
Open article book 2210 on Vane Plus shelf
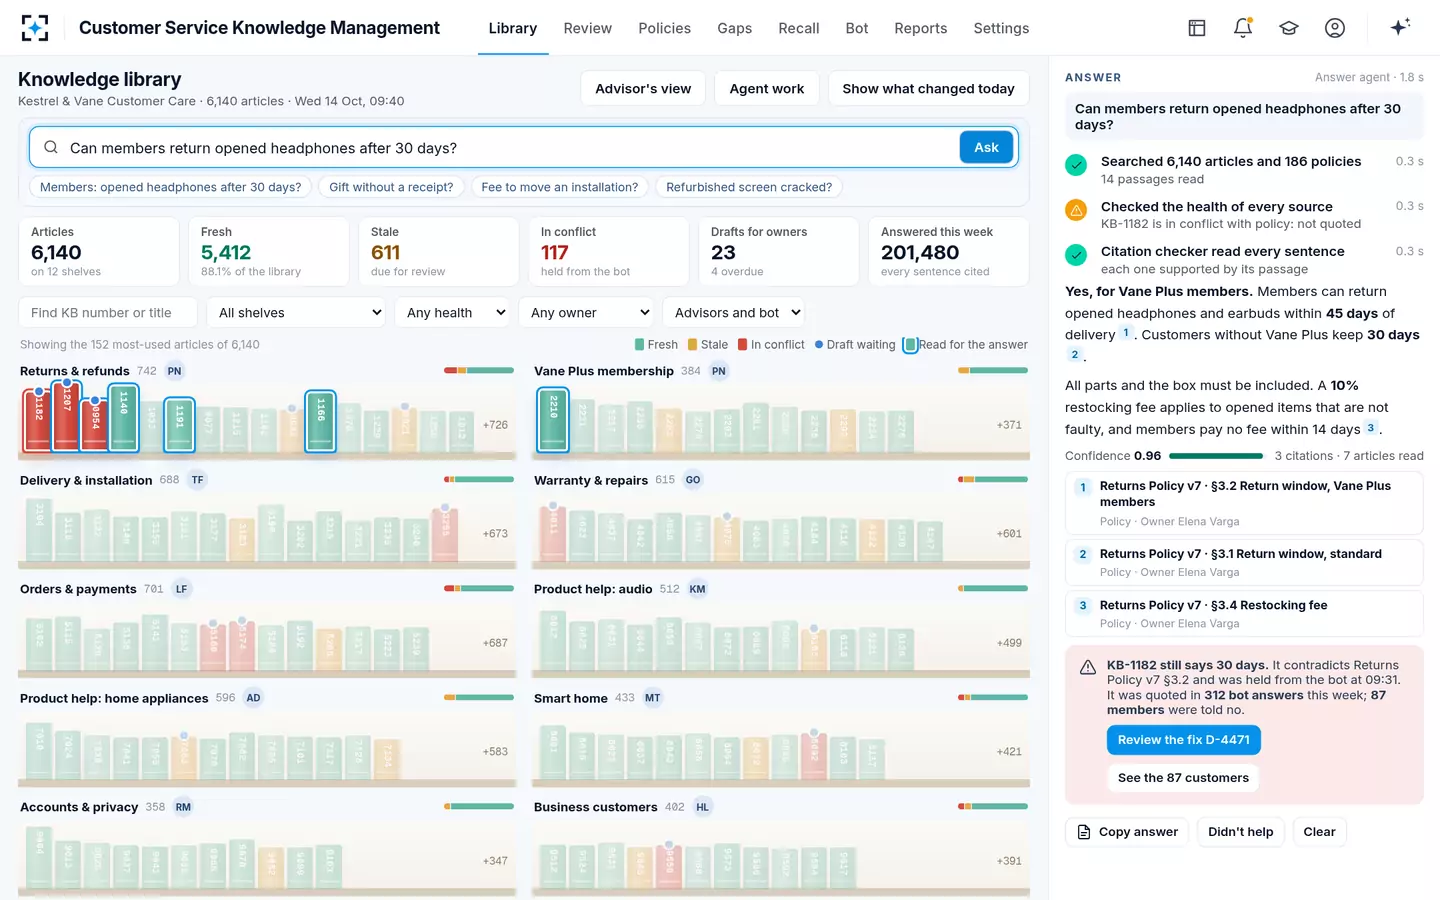[x=553, y=420]
